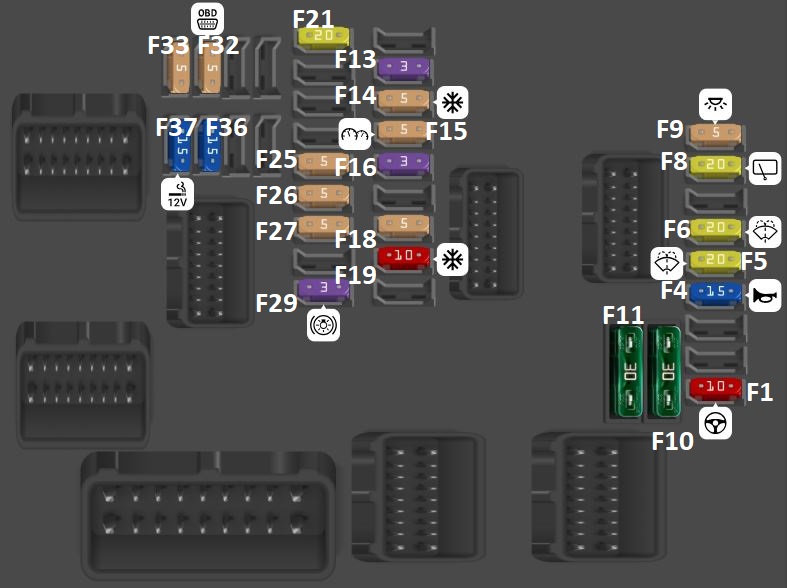The height and width of the screenshot is (588, 787).
Task: Click the F5 label
Action: (754, 261)
